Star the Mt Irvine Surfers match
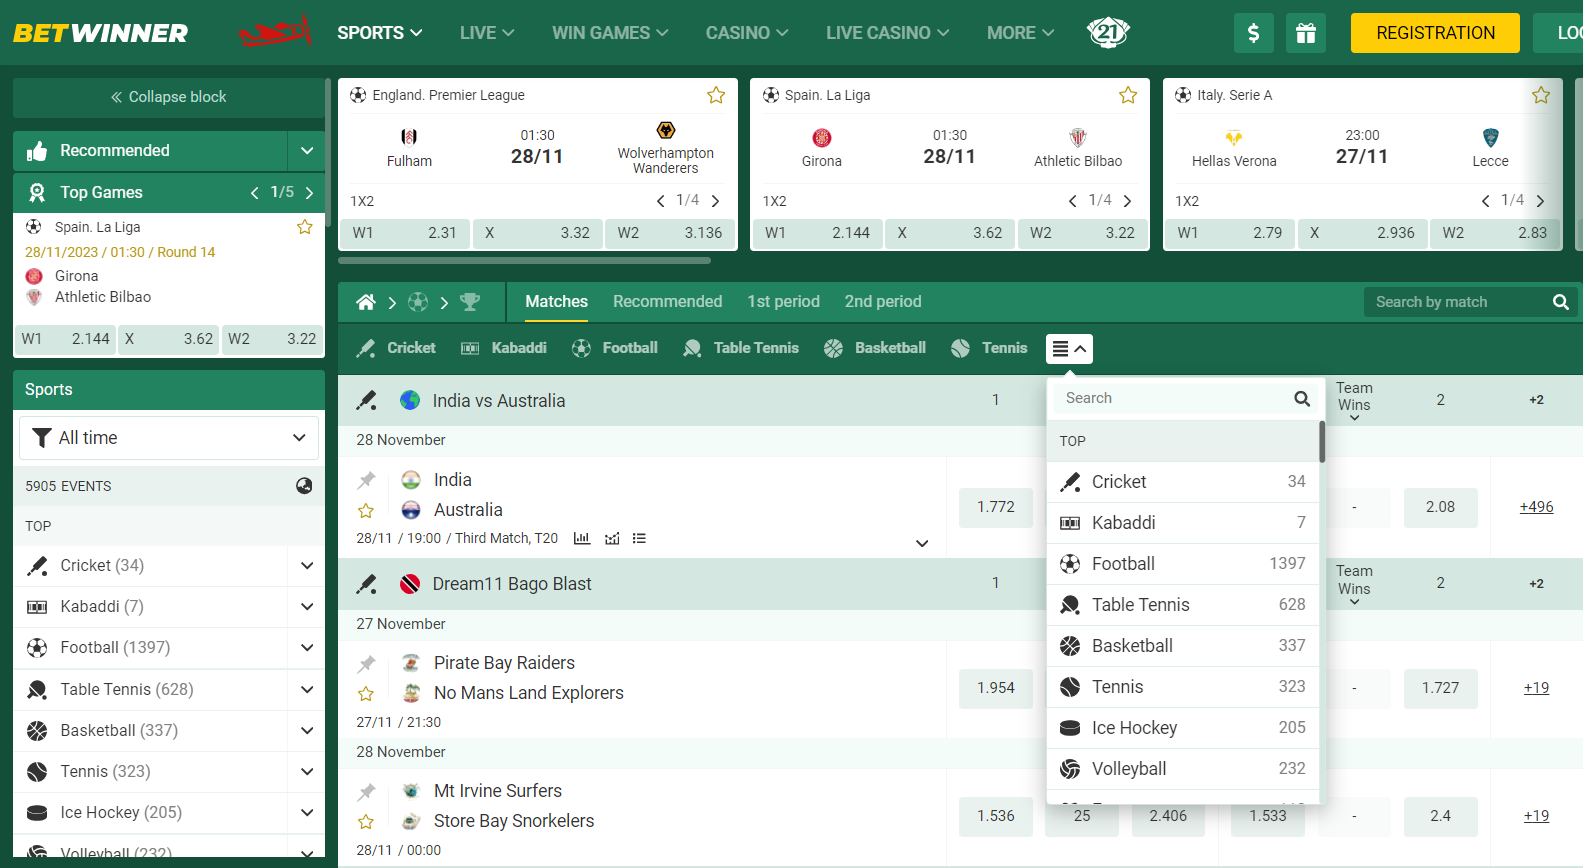 tap(366, 822)
